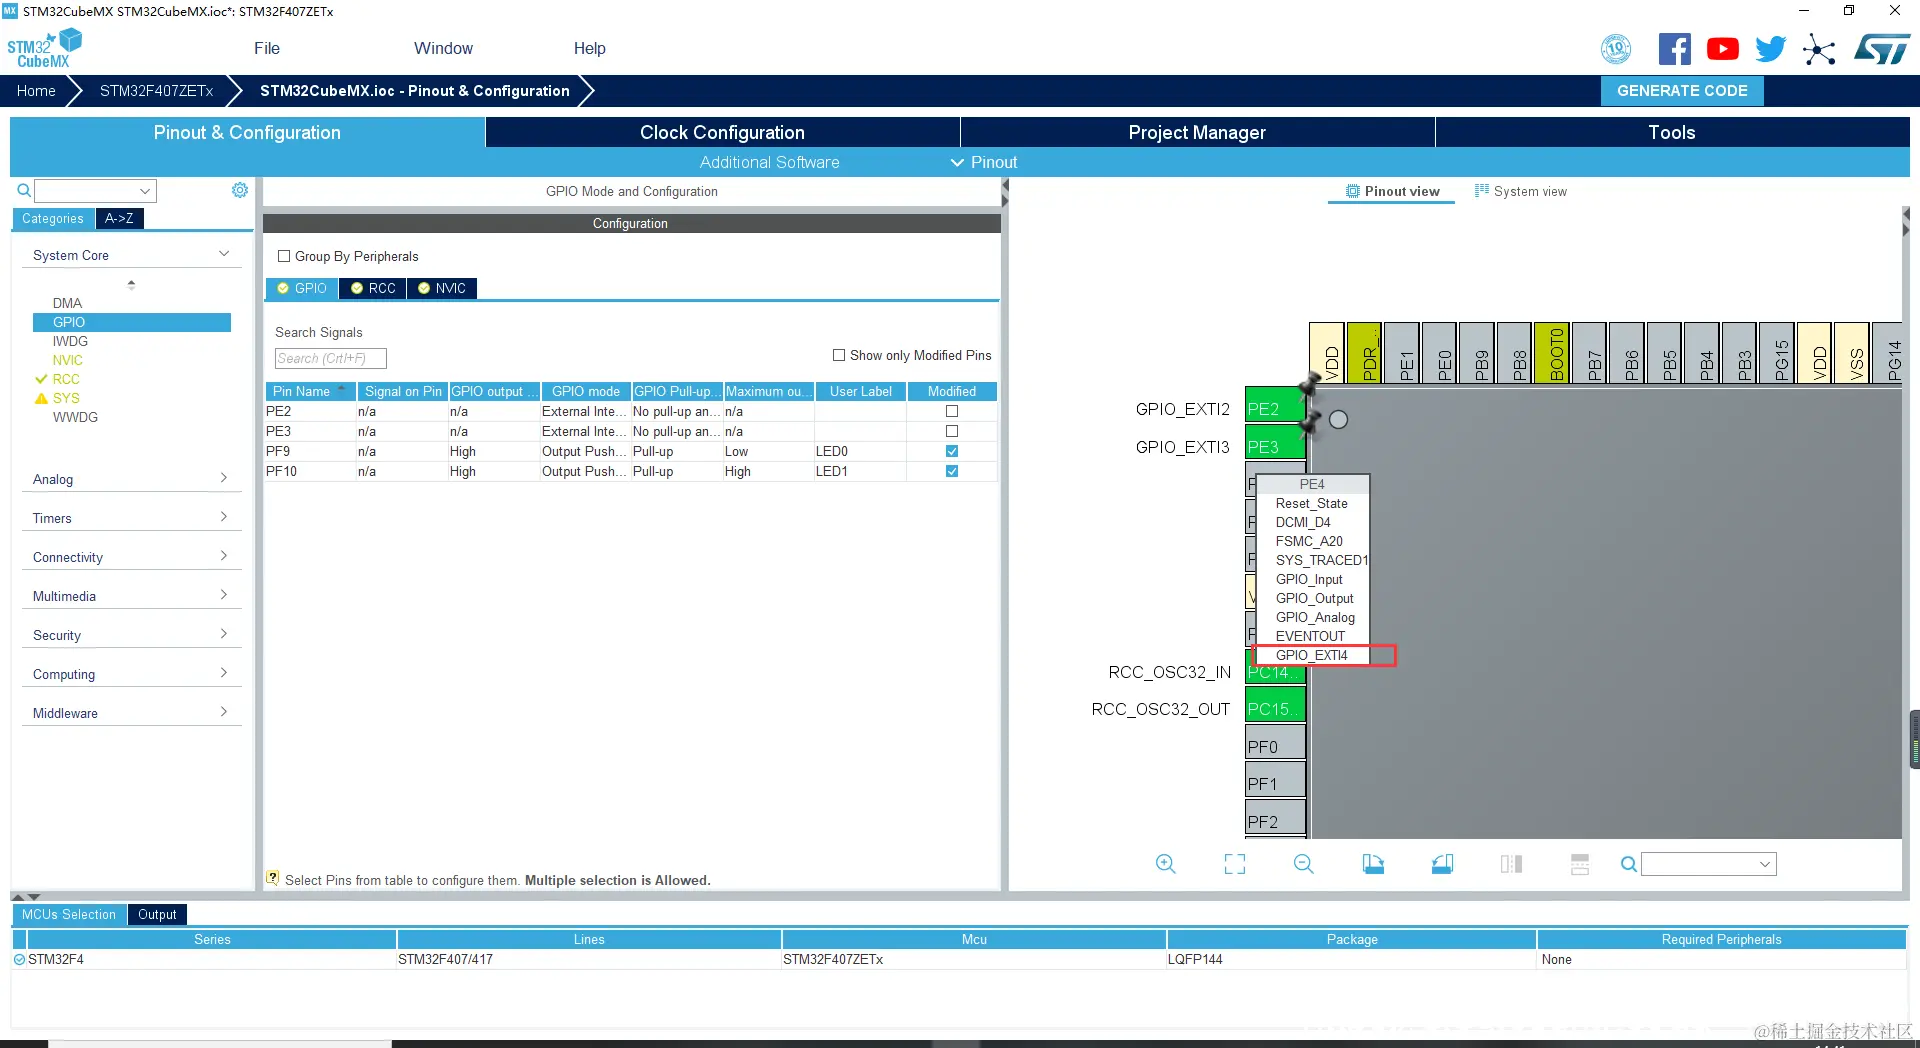
Task: Open the categories settings gear
Action: coord(240,190)
